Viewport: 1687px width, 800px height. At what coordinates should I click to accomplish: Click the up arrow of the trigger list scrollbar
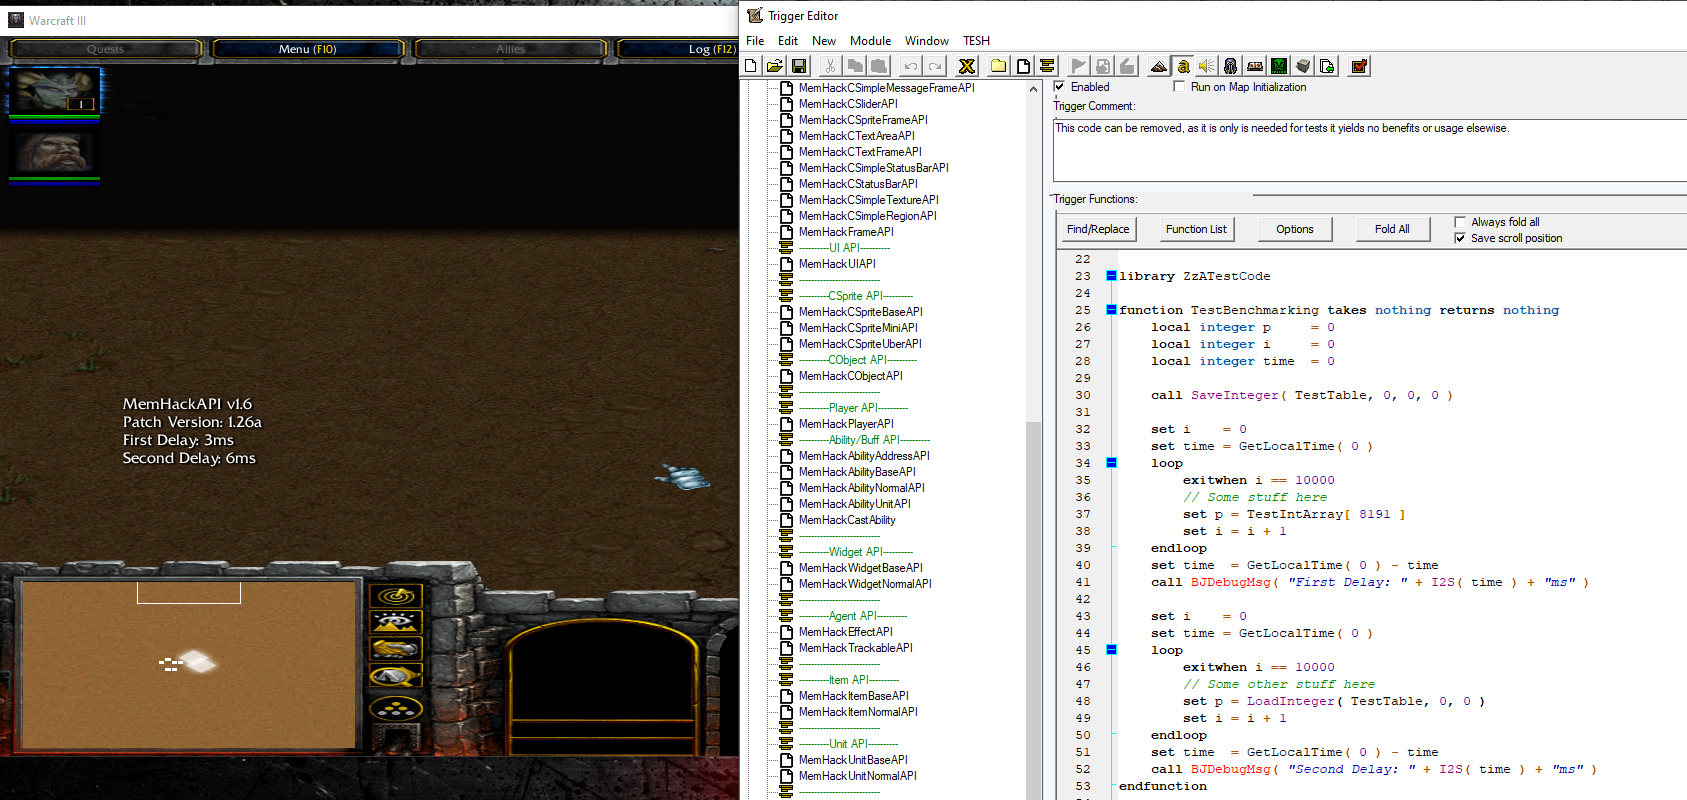(x=1033, y=89)
